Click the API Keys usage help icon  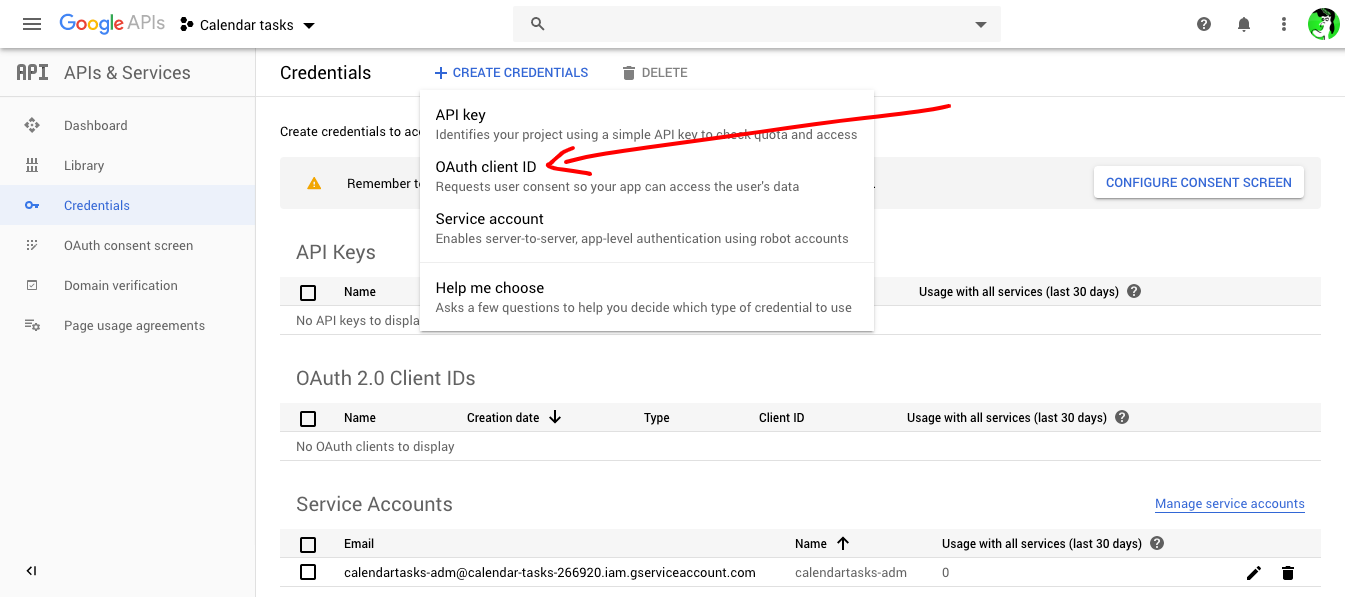1134,292
